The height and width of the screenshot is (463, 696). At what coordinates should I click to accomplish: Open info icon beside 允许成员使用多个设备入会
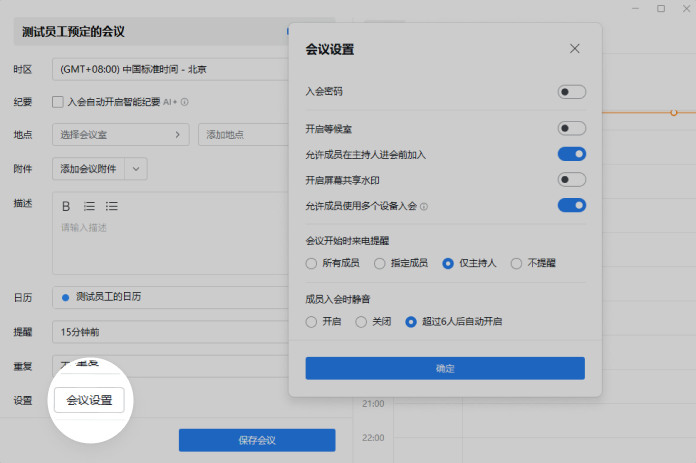[424, 206]
